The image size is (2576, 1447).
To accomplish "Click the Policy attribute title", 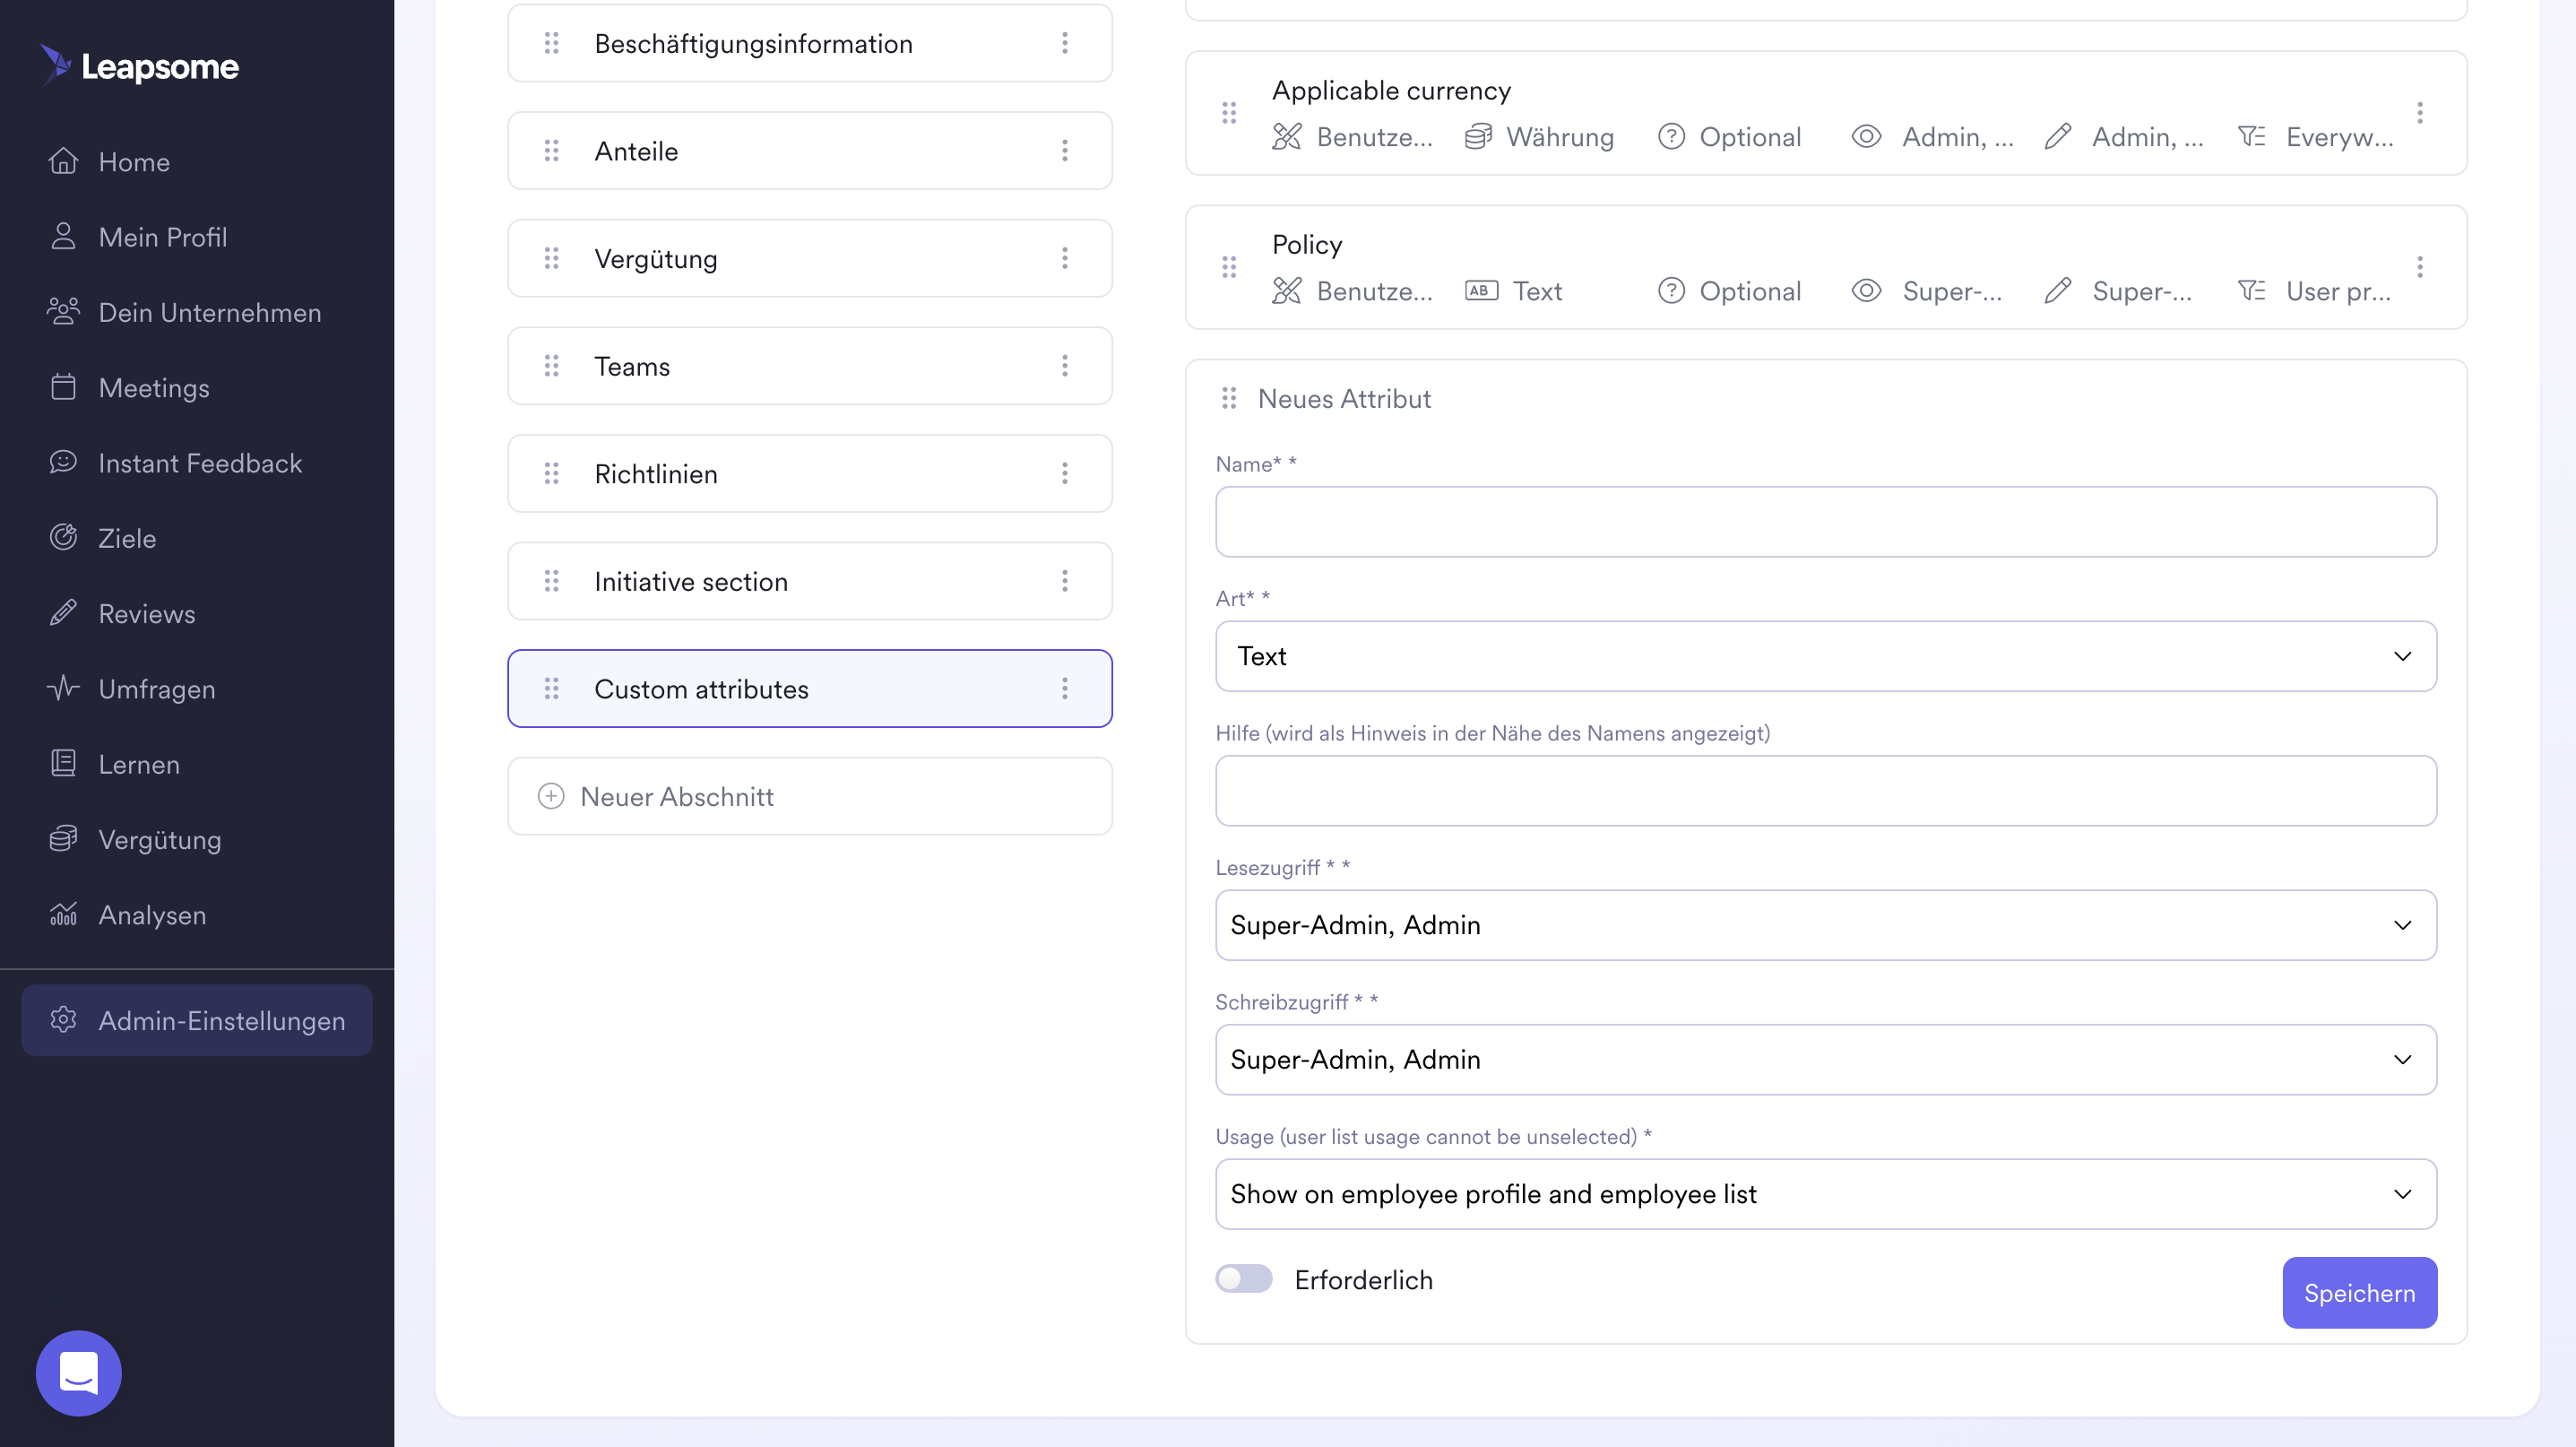I will point(1307,244).
